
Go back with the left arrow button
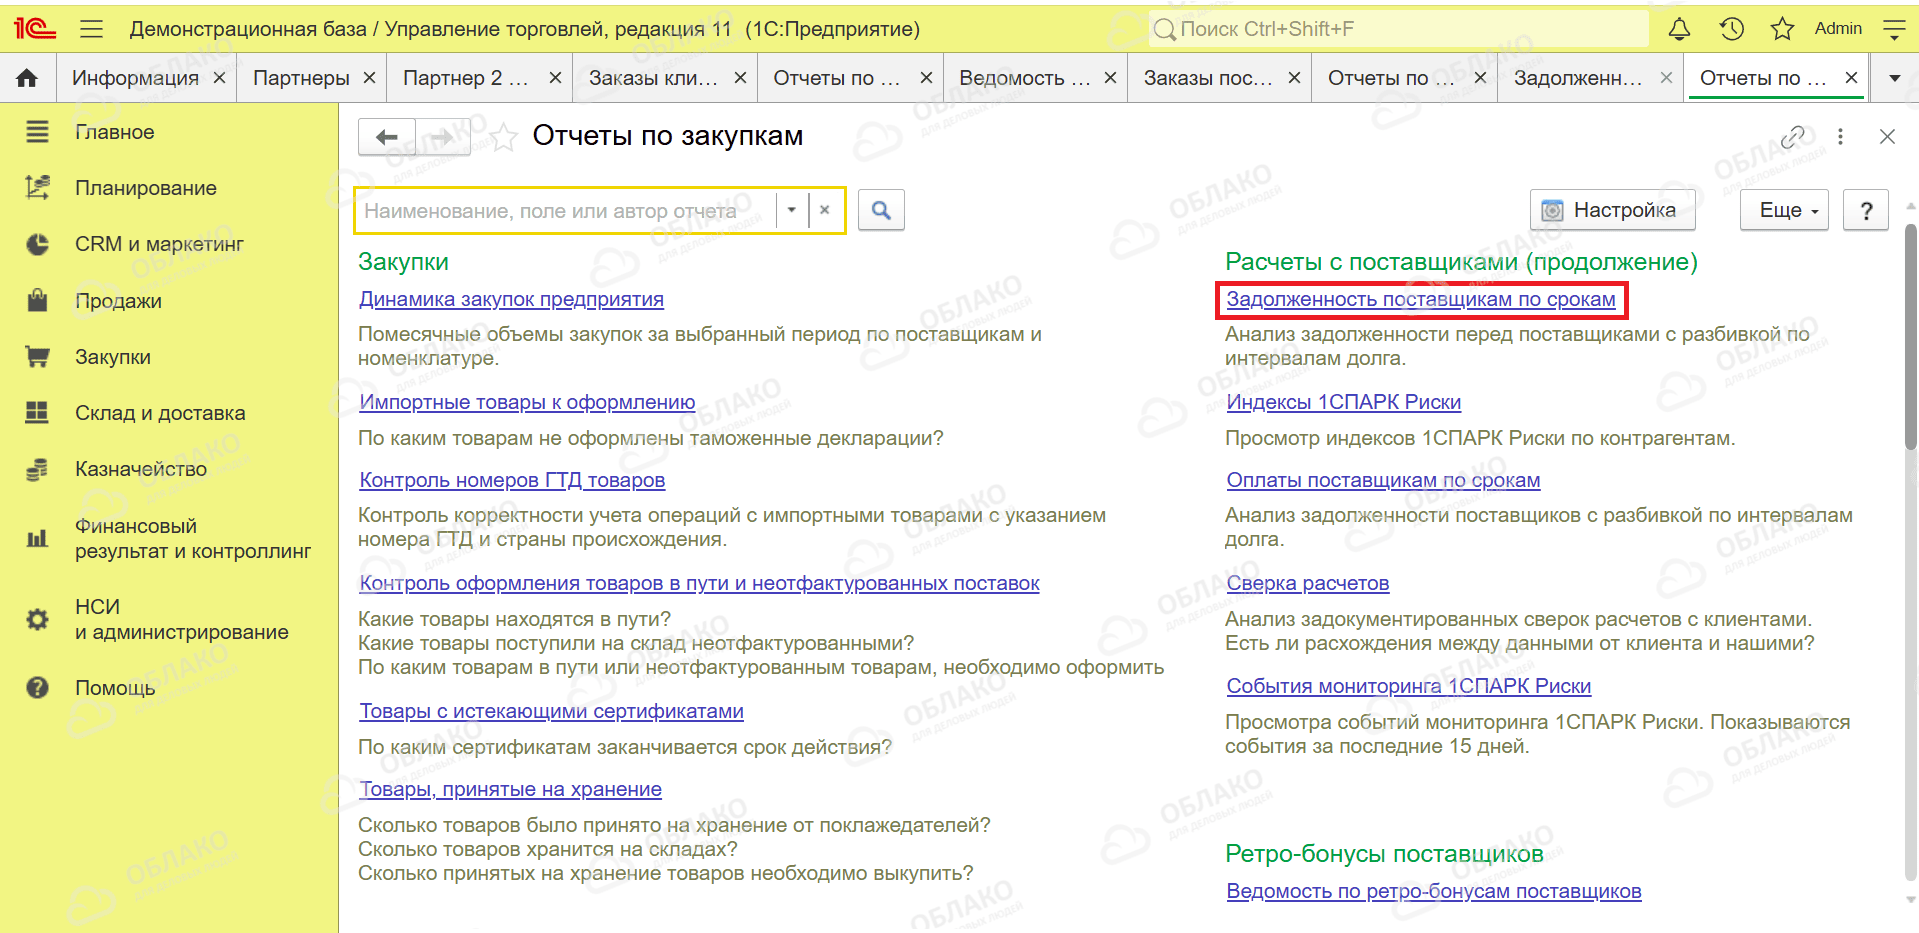(x=387, y=137)
